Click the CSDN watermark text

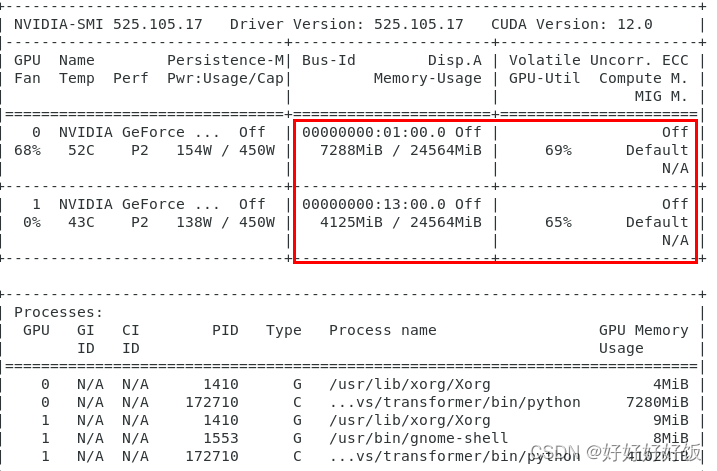[x=551, y=452]
